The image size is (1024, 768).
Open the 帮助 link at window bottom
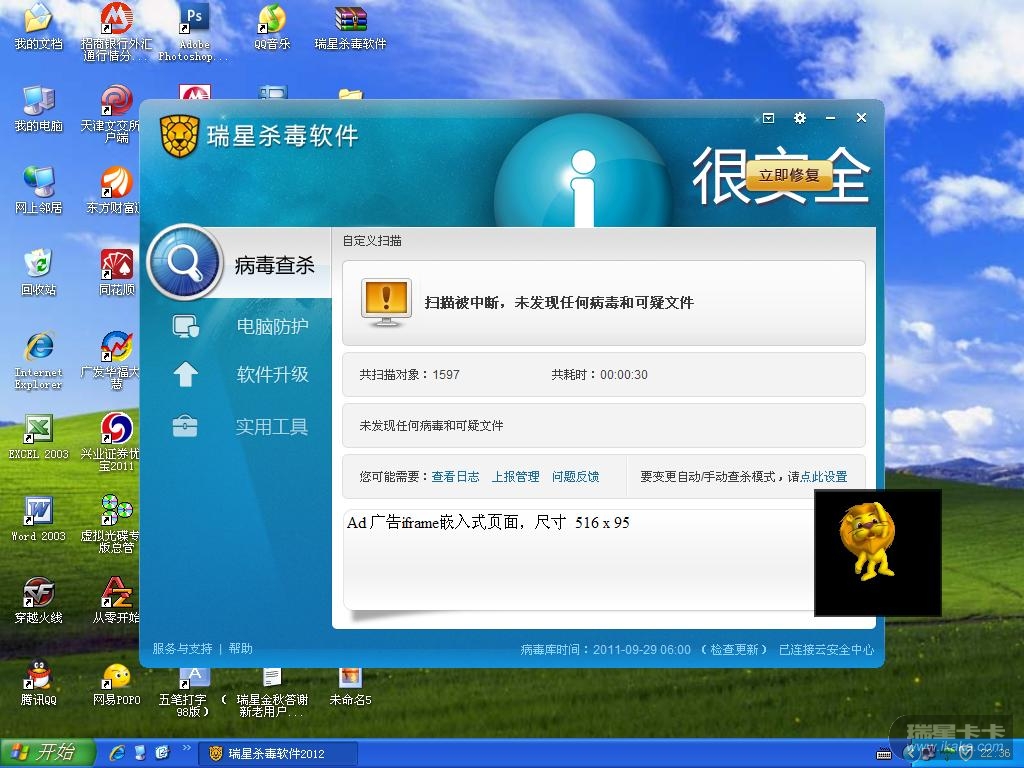click(240, 648)
